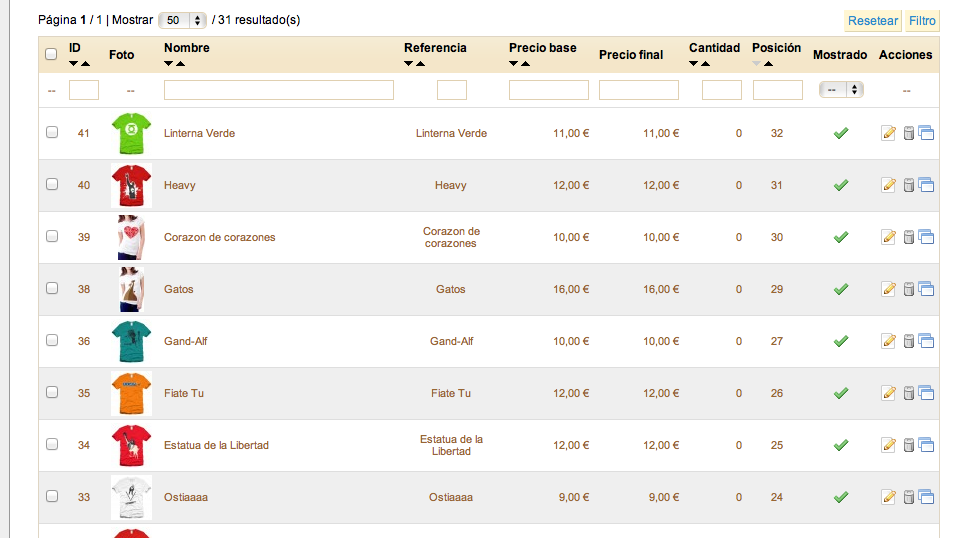This screenshot has width=967, height=538.
Task: Click the Nombre filter input field
Action: tap(279, 90)
